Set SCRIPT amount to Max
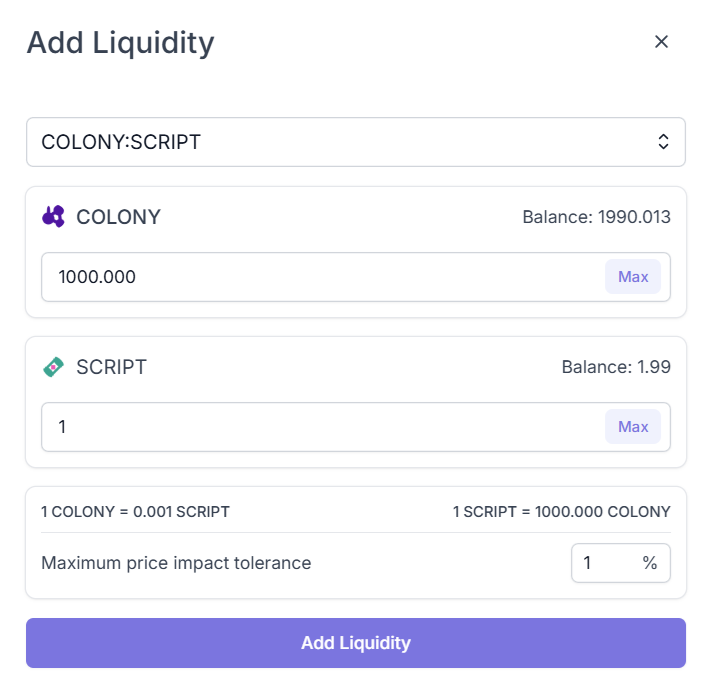This screenshot has width=709, height=695. pos(633,427)
